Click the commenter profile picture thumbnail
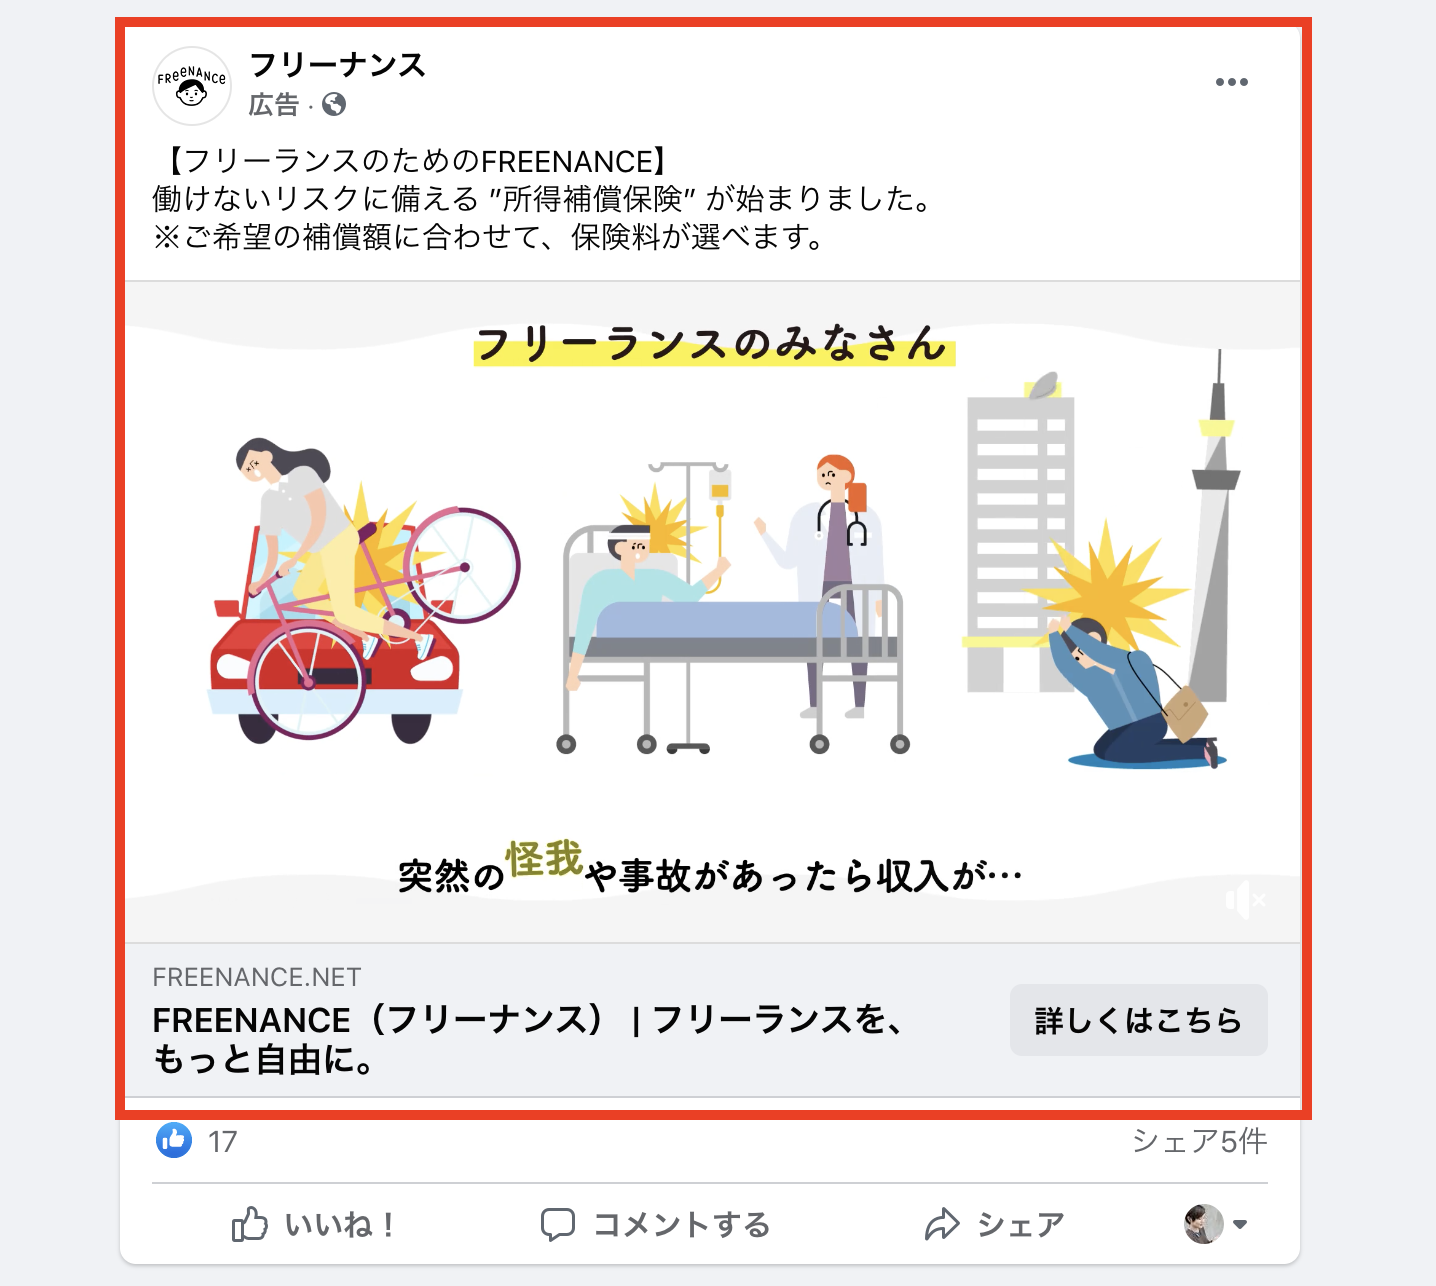This screenshot has height=1286, width=1436. [x=1203, y=1224]
